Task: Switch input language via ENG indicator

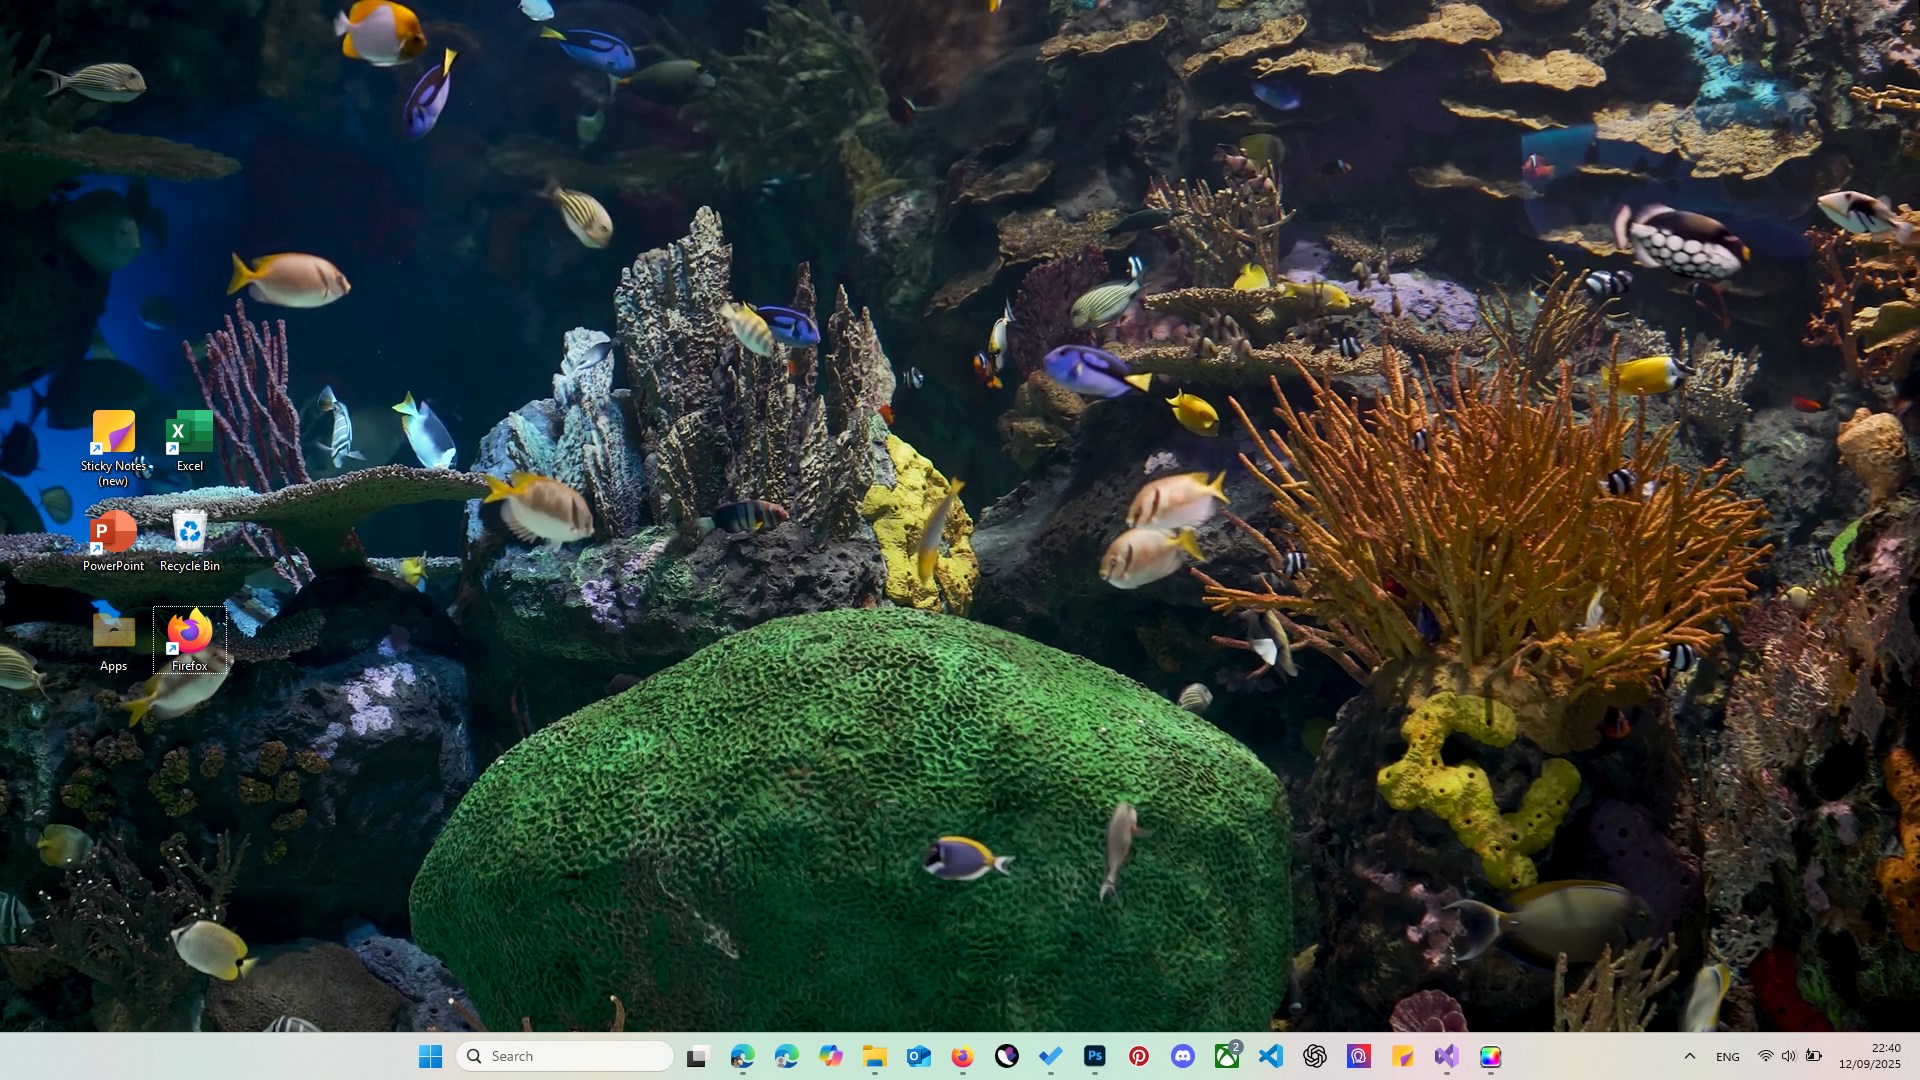Action: pos(1728,1056)
